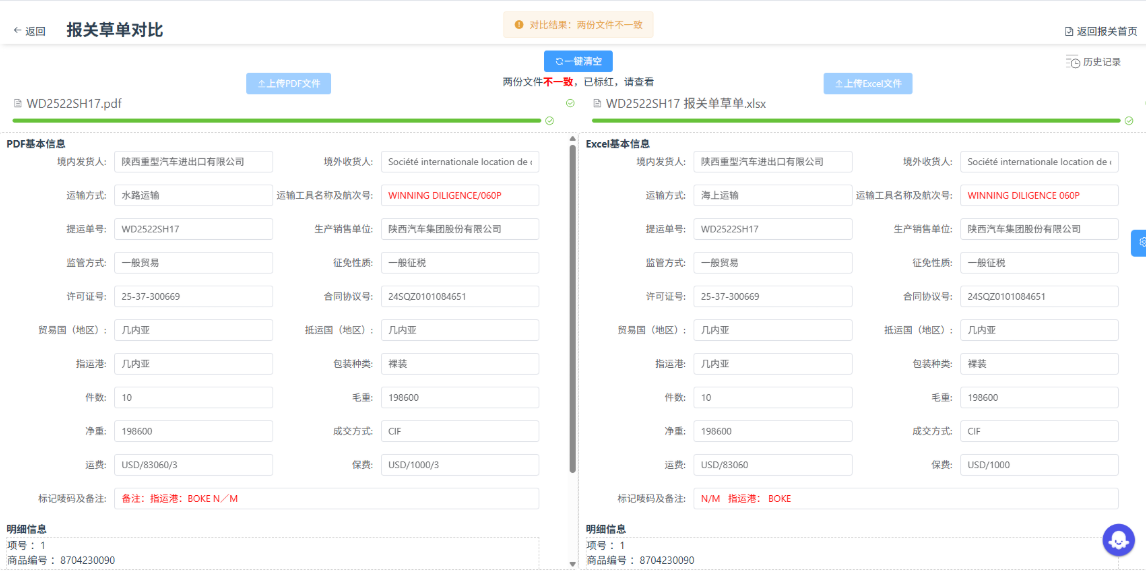
Task: Click the PDF panel vertical scrollbar
Action: 572,300
